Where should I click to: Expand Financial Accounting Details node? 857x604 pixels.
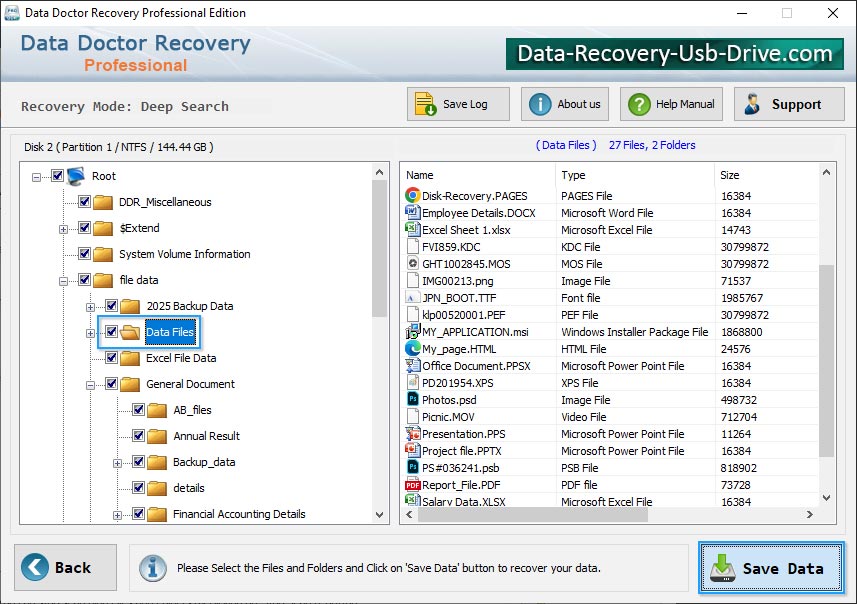[118, 515]
